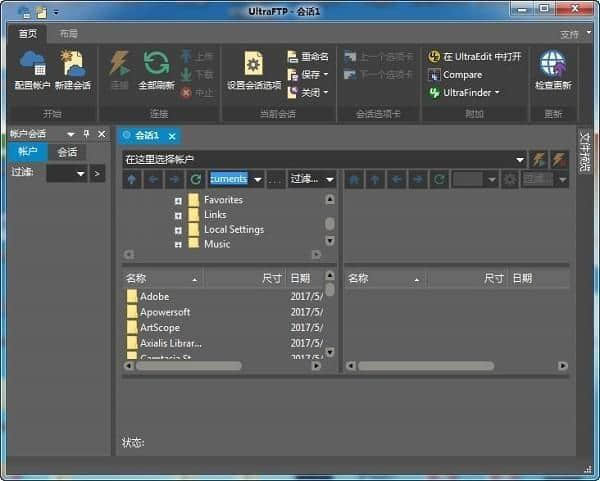The width and height of the screenshot is (600, 481).
Task: Click the 全部刷新 refresh all icon
Action: (156, 64)
